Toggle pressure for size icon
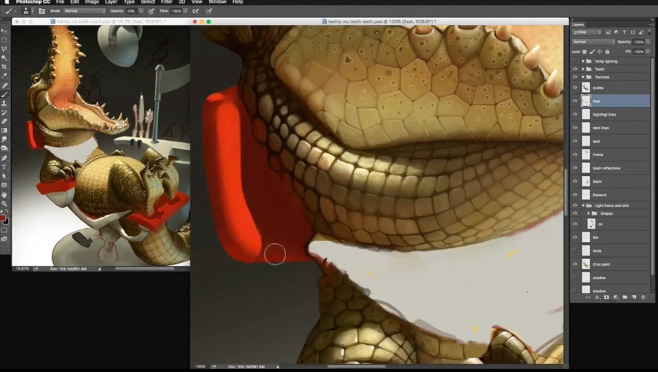 point(209,11)
